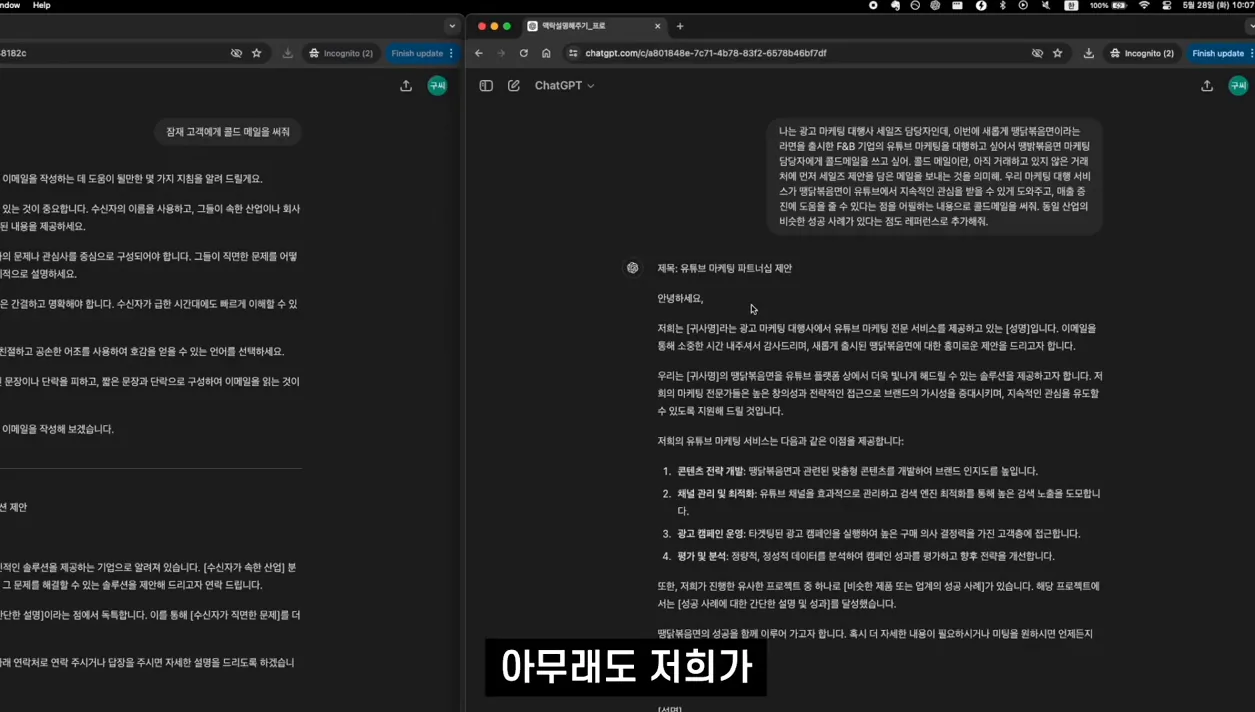Click the user message bubble in left window
This screenshot has width=1255, height=712.
228,132
